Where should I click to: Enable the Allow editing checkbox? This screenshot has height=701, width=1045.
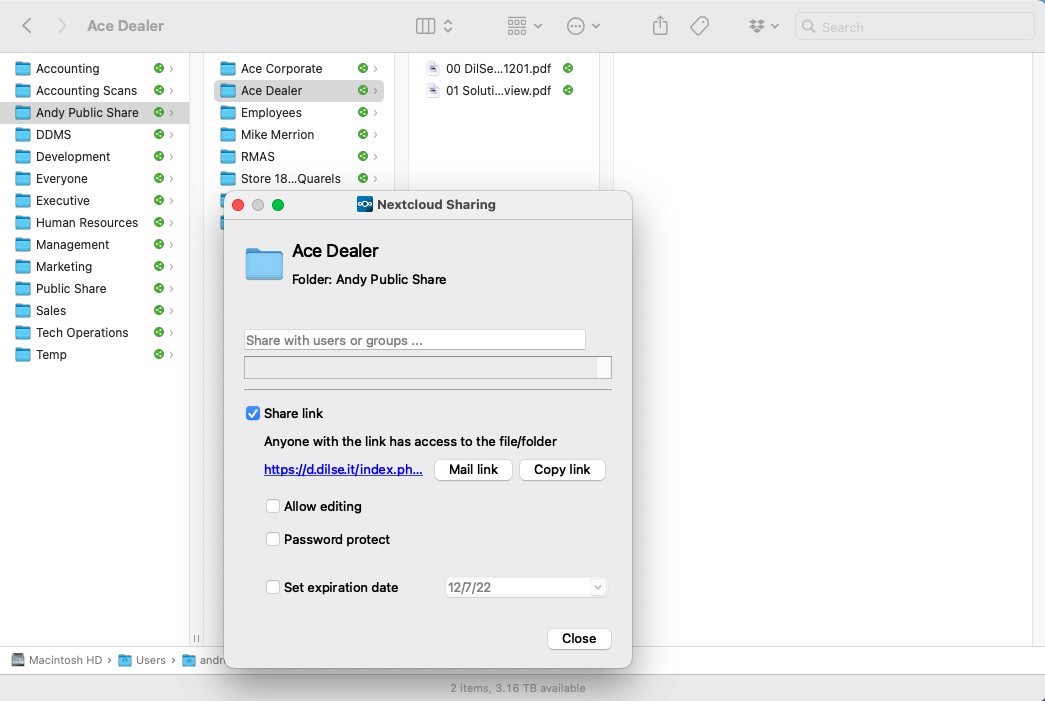click(273, 507)
